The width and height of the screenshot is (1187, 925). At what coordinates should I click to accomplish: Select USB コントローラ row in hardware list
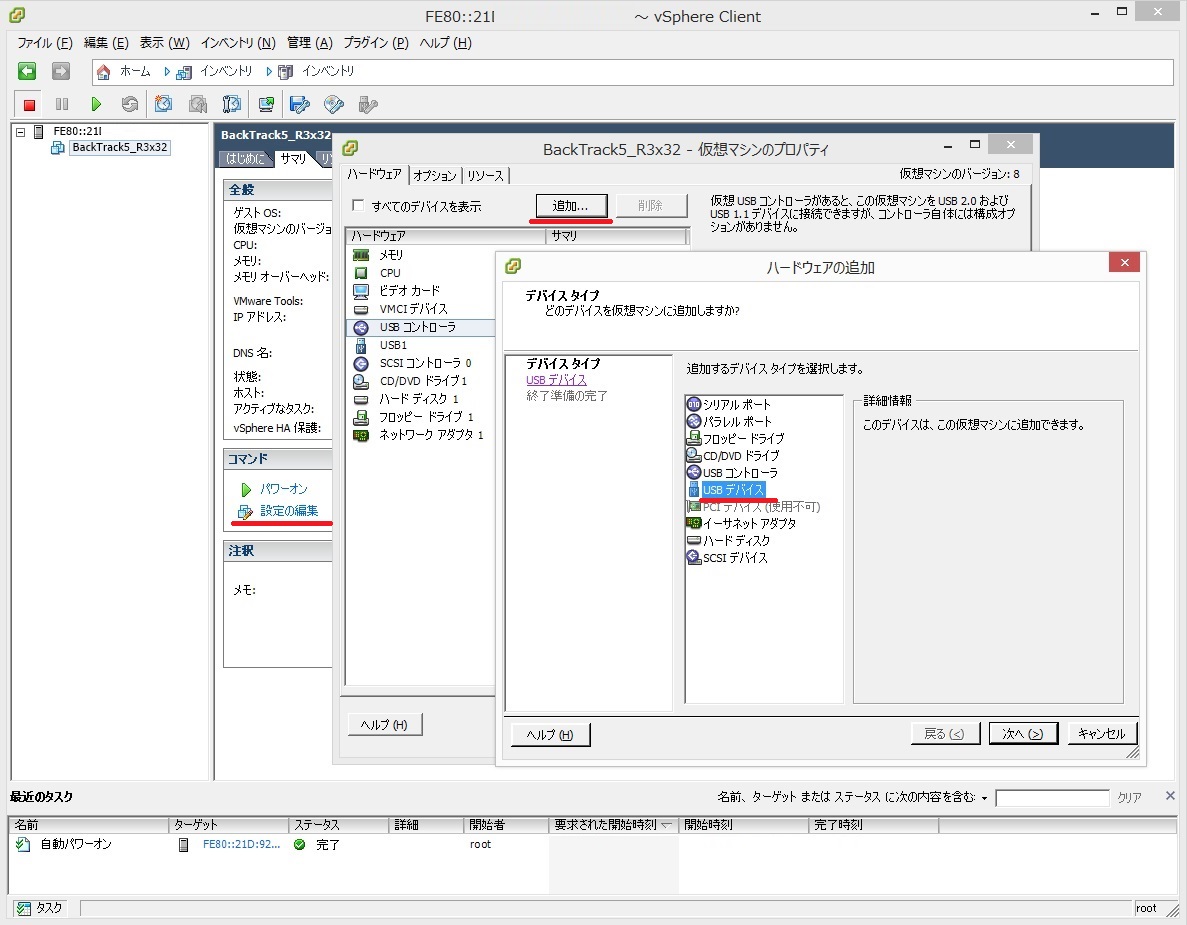click(421, 327)
